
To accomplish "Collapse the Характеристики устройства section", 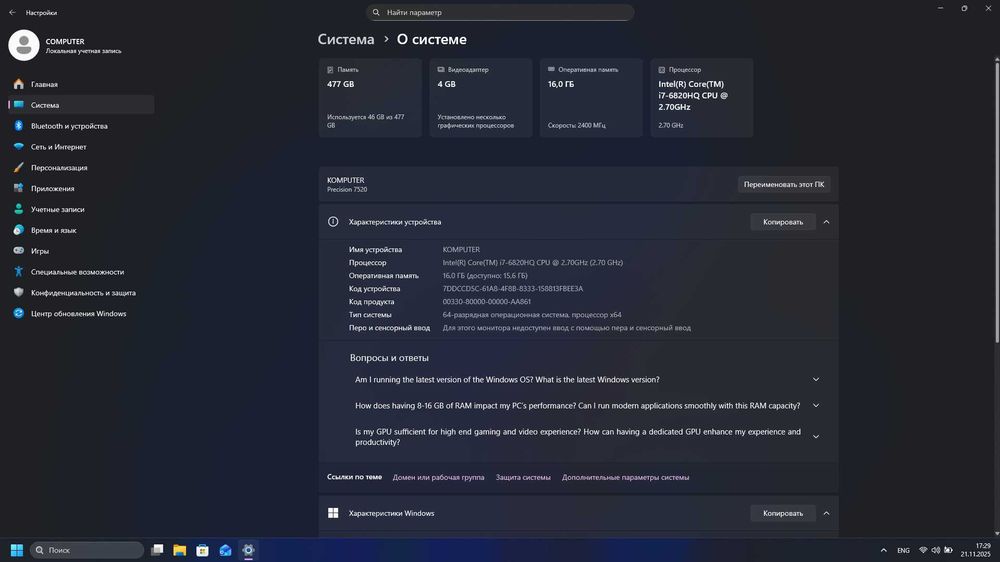I will pos(826,222).
